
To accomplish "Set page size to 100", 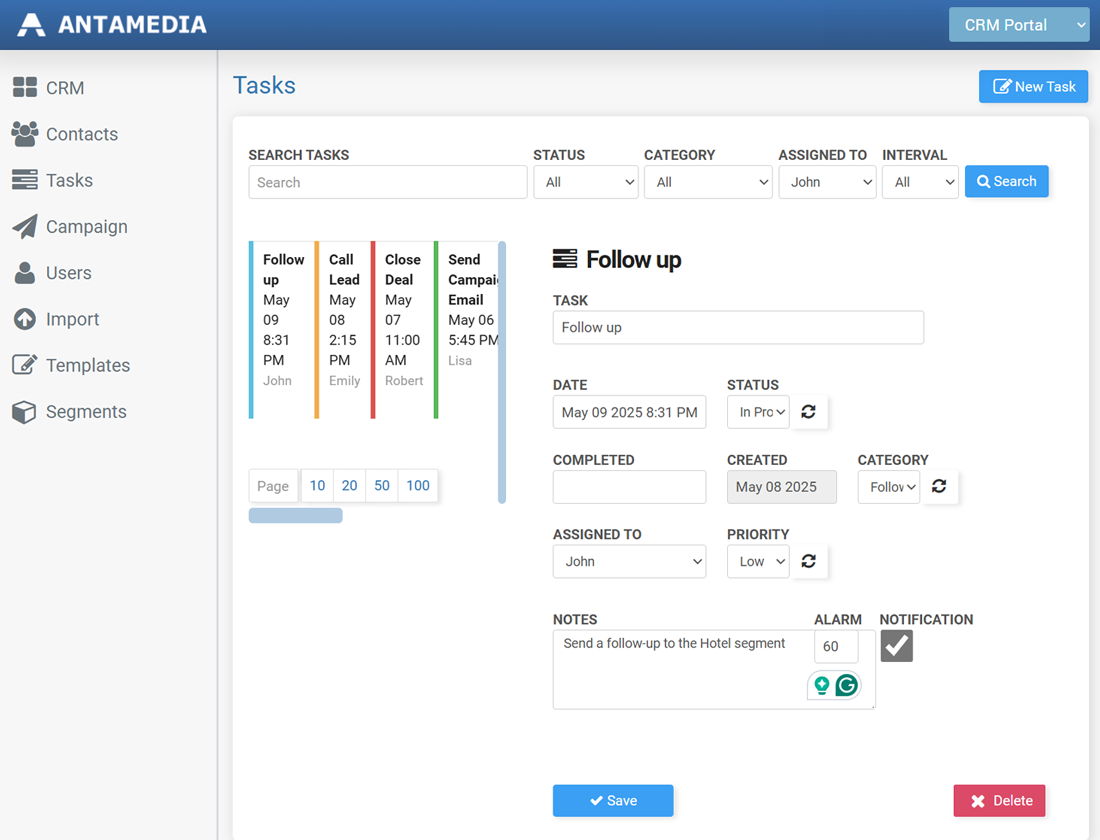I will [x=417, y=486].
